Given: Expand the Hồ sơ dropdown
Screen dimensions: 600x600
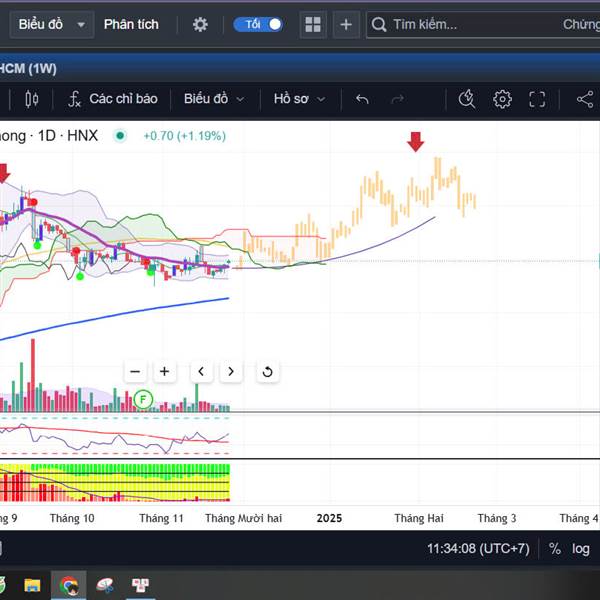Looking at the screenshot, I should (300, 99).
